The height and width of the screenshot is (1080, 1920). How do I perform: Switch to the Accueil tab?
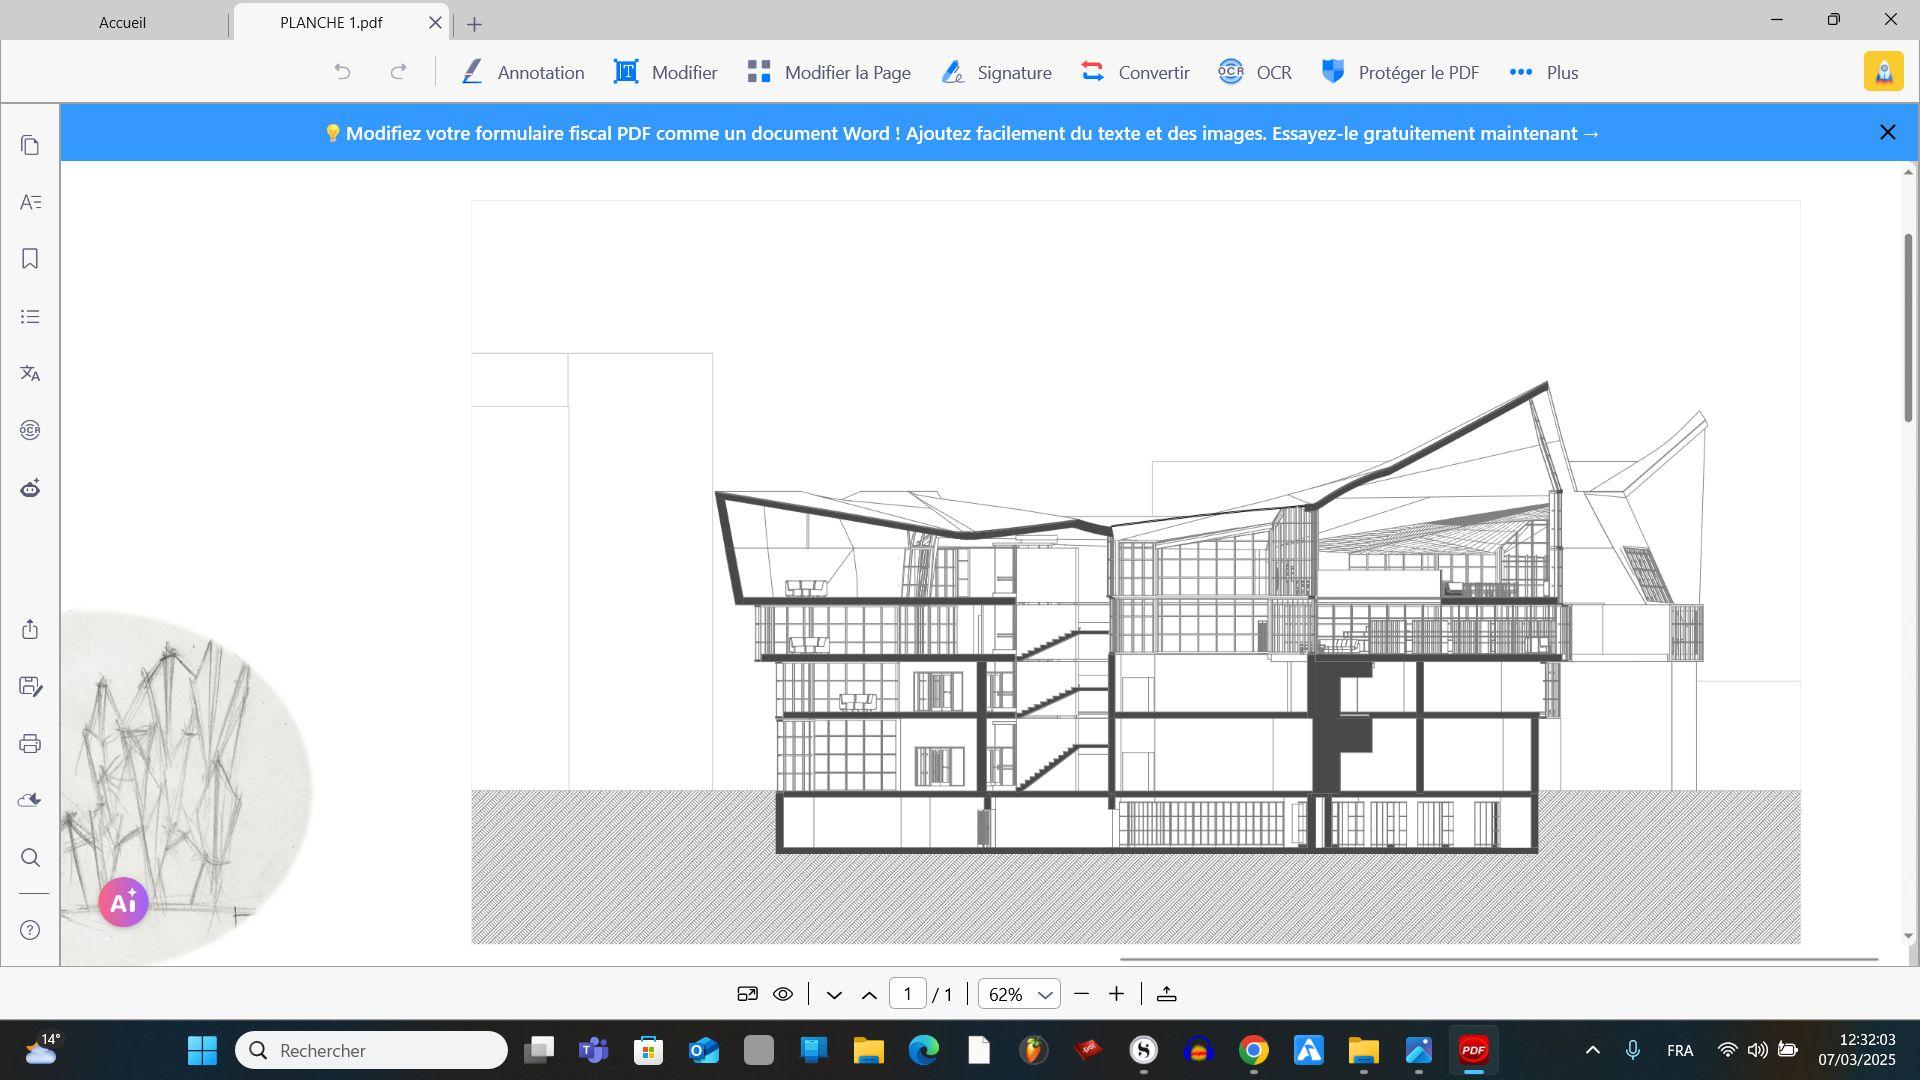[122, 22]
